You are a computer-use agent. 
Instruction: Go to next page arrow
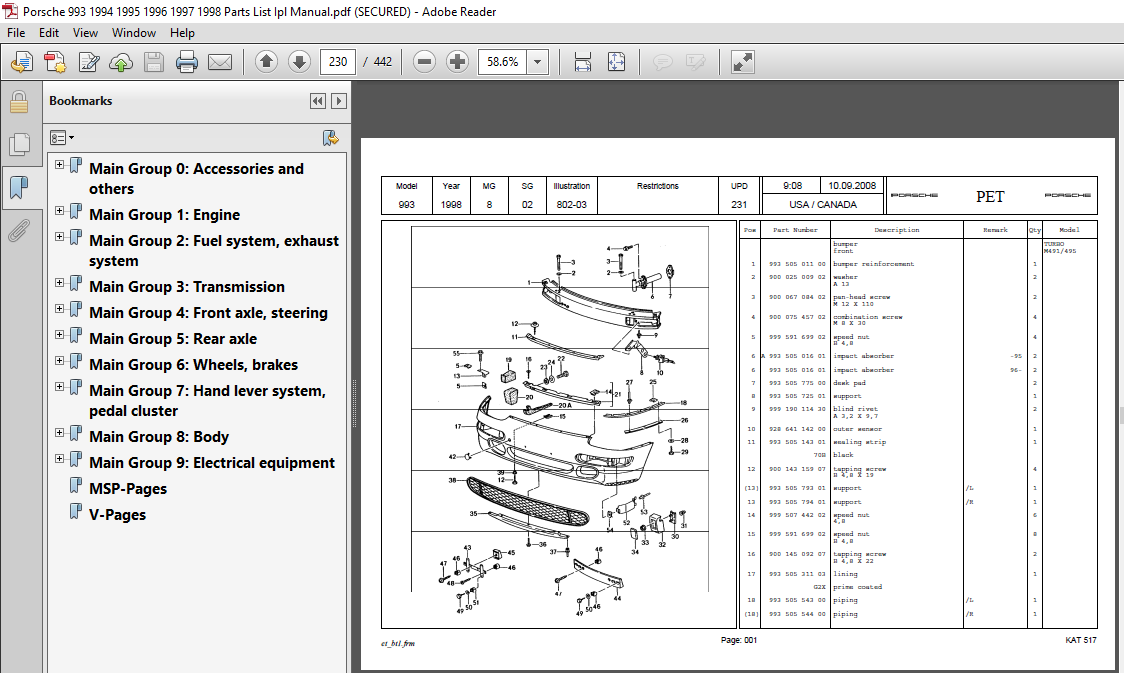299,62
